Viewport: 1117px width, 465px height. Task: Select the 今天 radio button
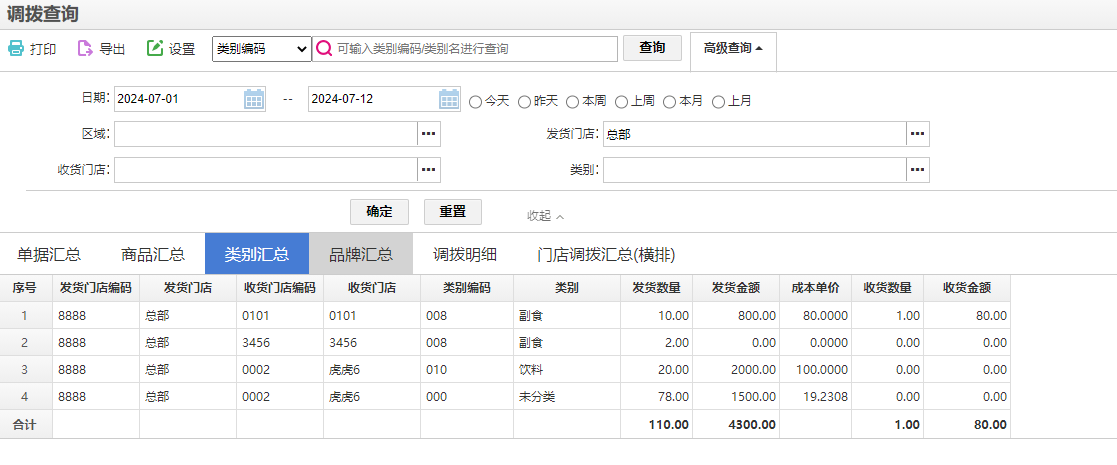(x=476, y=102)
